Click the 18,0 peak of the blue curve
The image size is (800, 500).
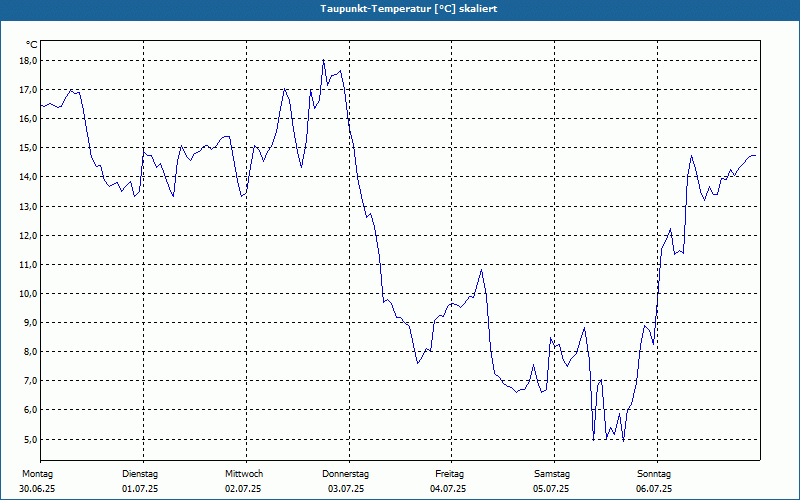click(323, 60)
